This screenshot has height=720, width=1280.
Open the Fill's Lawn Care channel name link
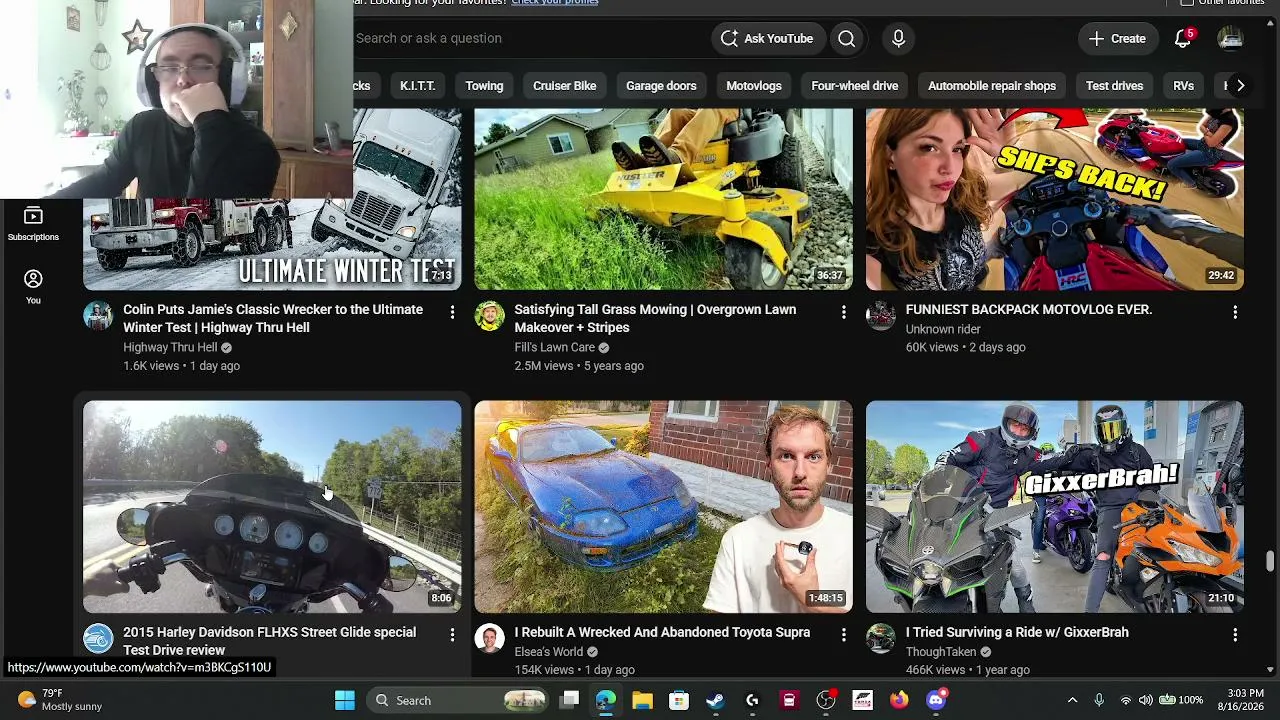point(555,347)
